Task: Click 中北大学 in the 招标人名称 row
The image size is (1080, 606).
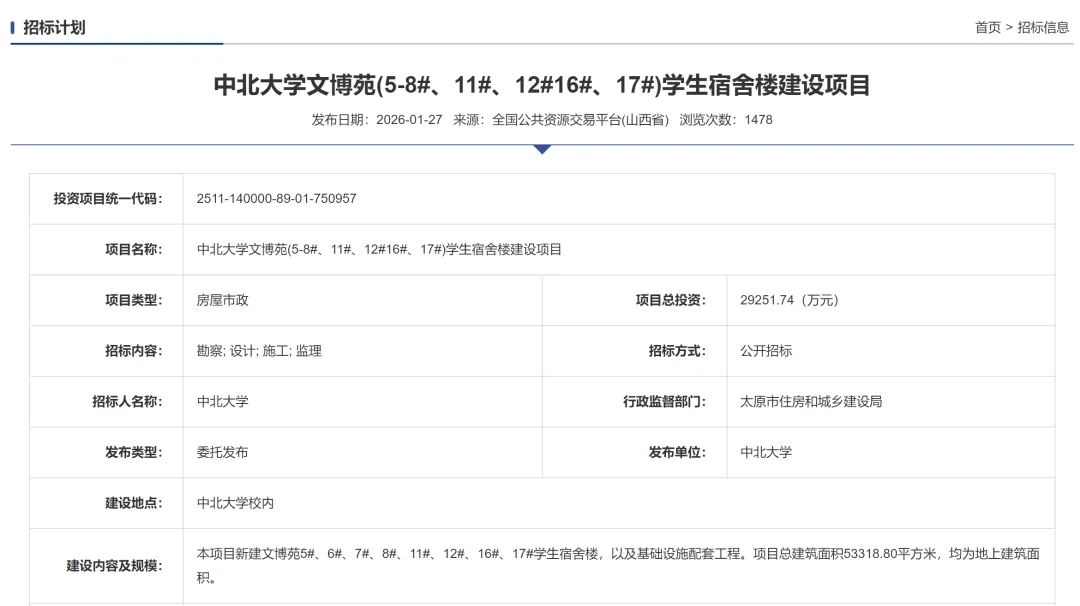Action: [x=222, y=401]
